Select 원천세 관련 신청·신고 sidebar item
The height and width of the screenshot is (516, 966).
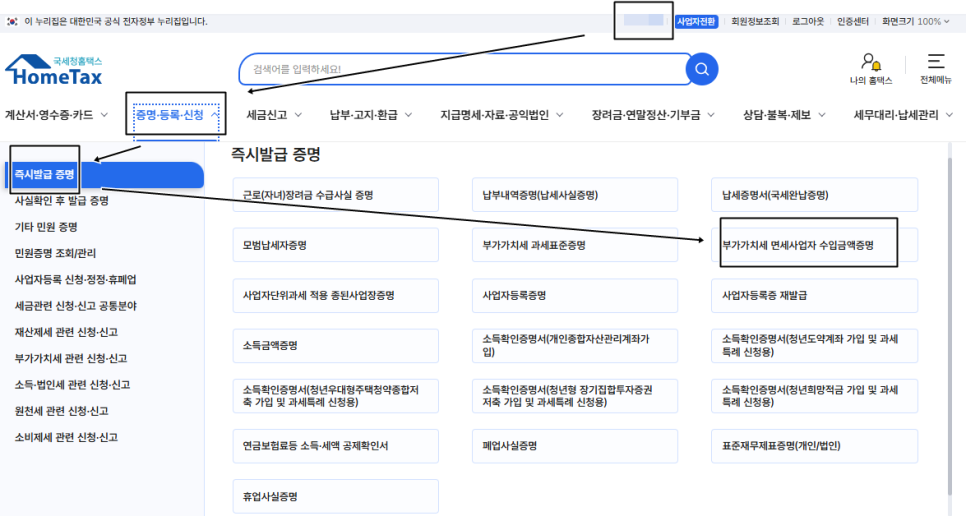pyautogui.click(x=62, y=411)
